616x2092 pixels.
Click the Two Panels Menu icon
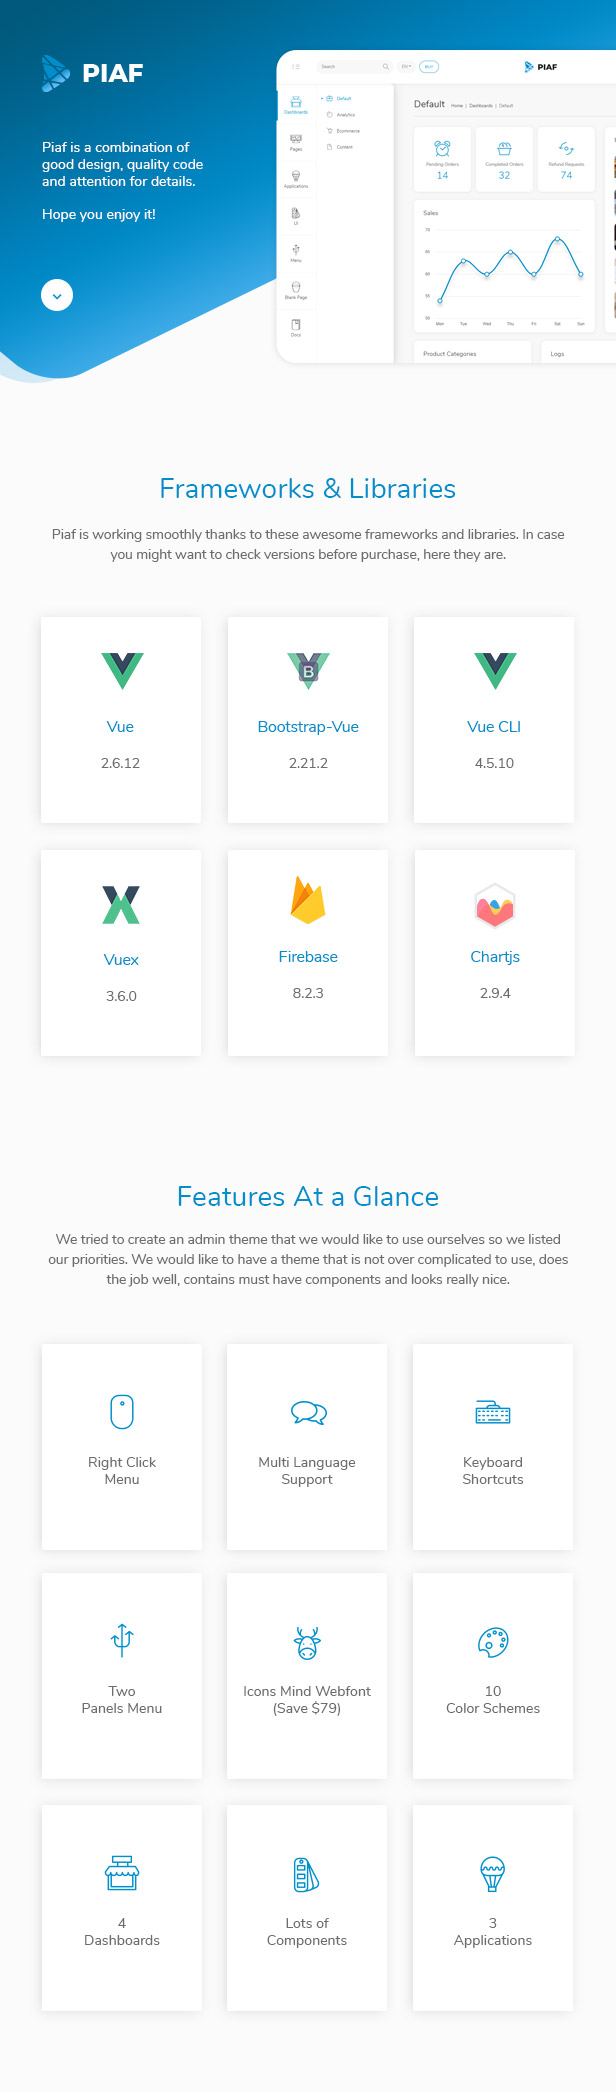tap(122, 1640)
